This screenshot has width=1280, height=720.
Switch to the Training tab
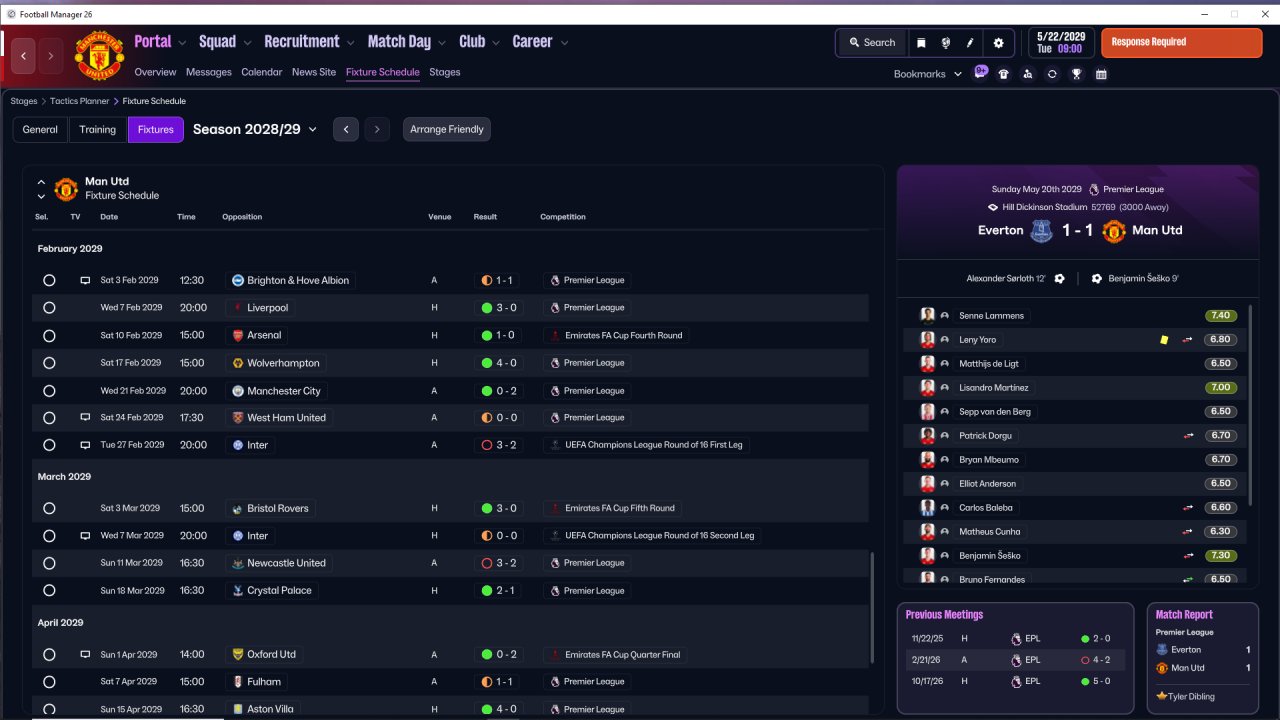(98, 130)
